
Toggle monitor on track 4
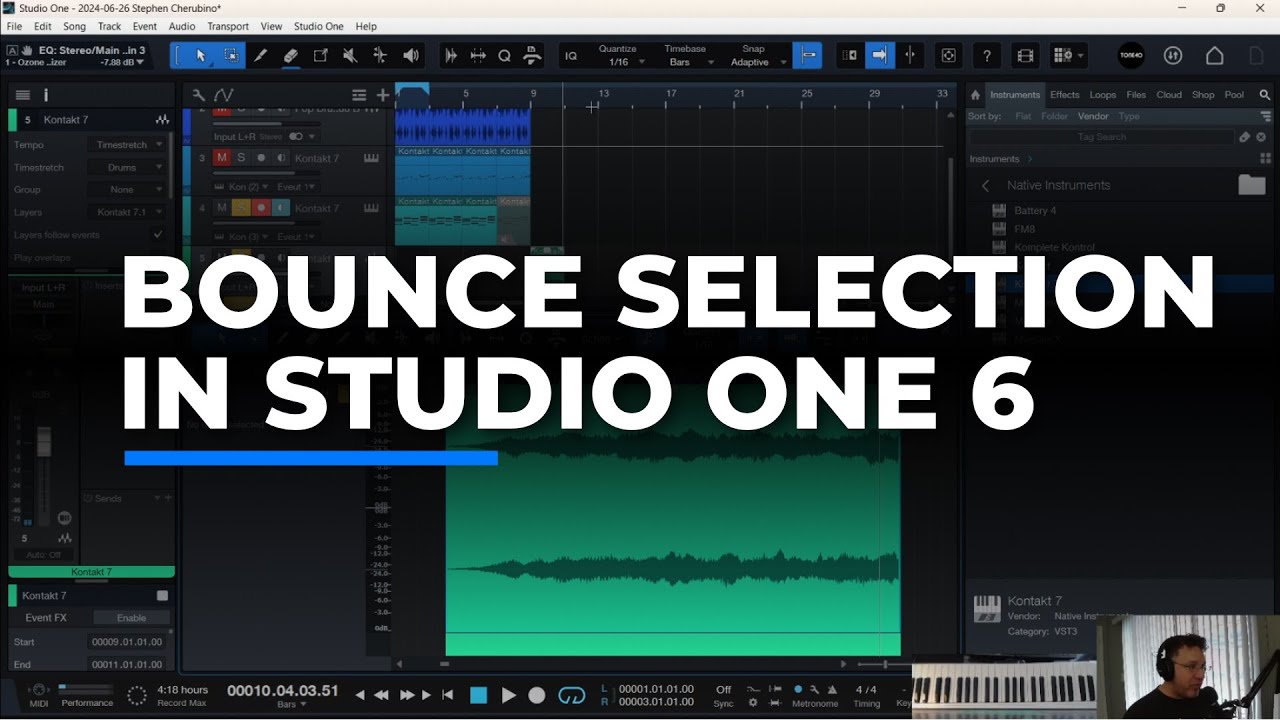point(281,208)
